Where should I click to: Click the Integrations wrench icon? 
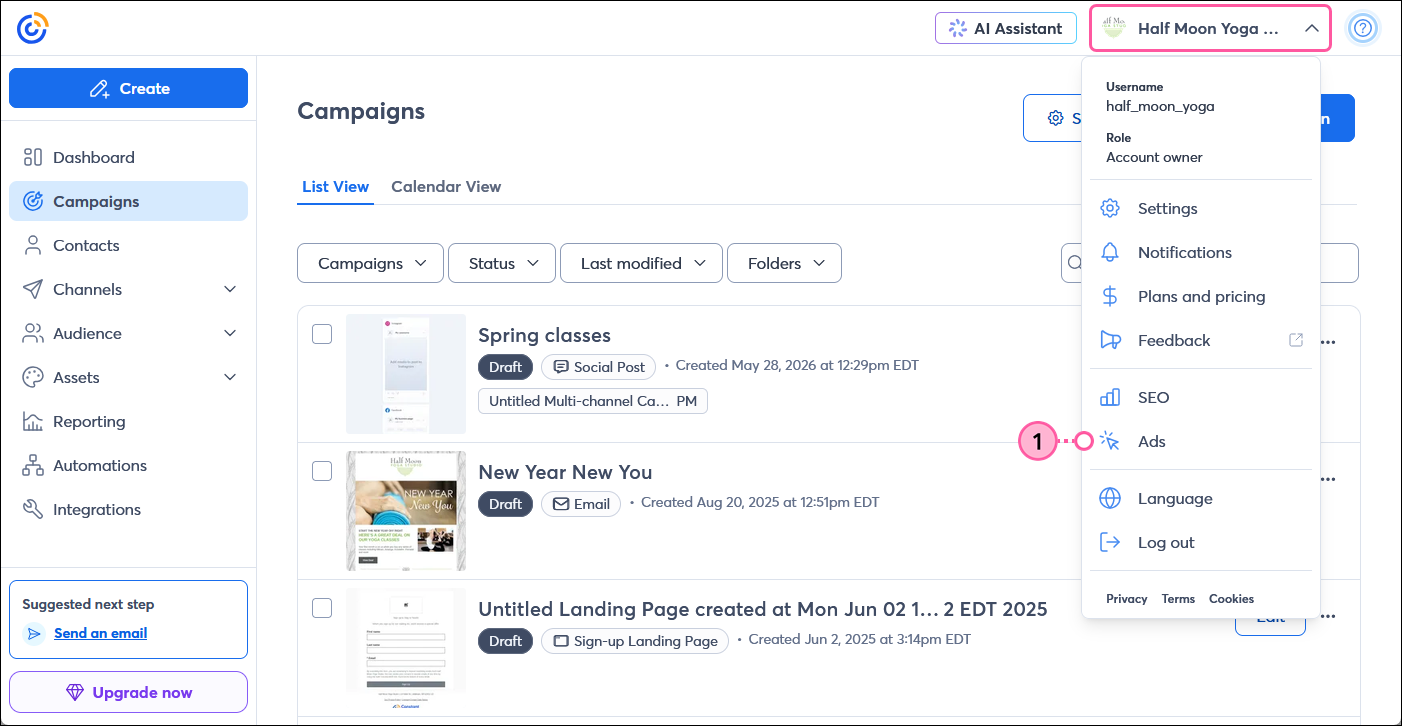33,509
